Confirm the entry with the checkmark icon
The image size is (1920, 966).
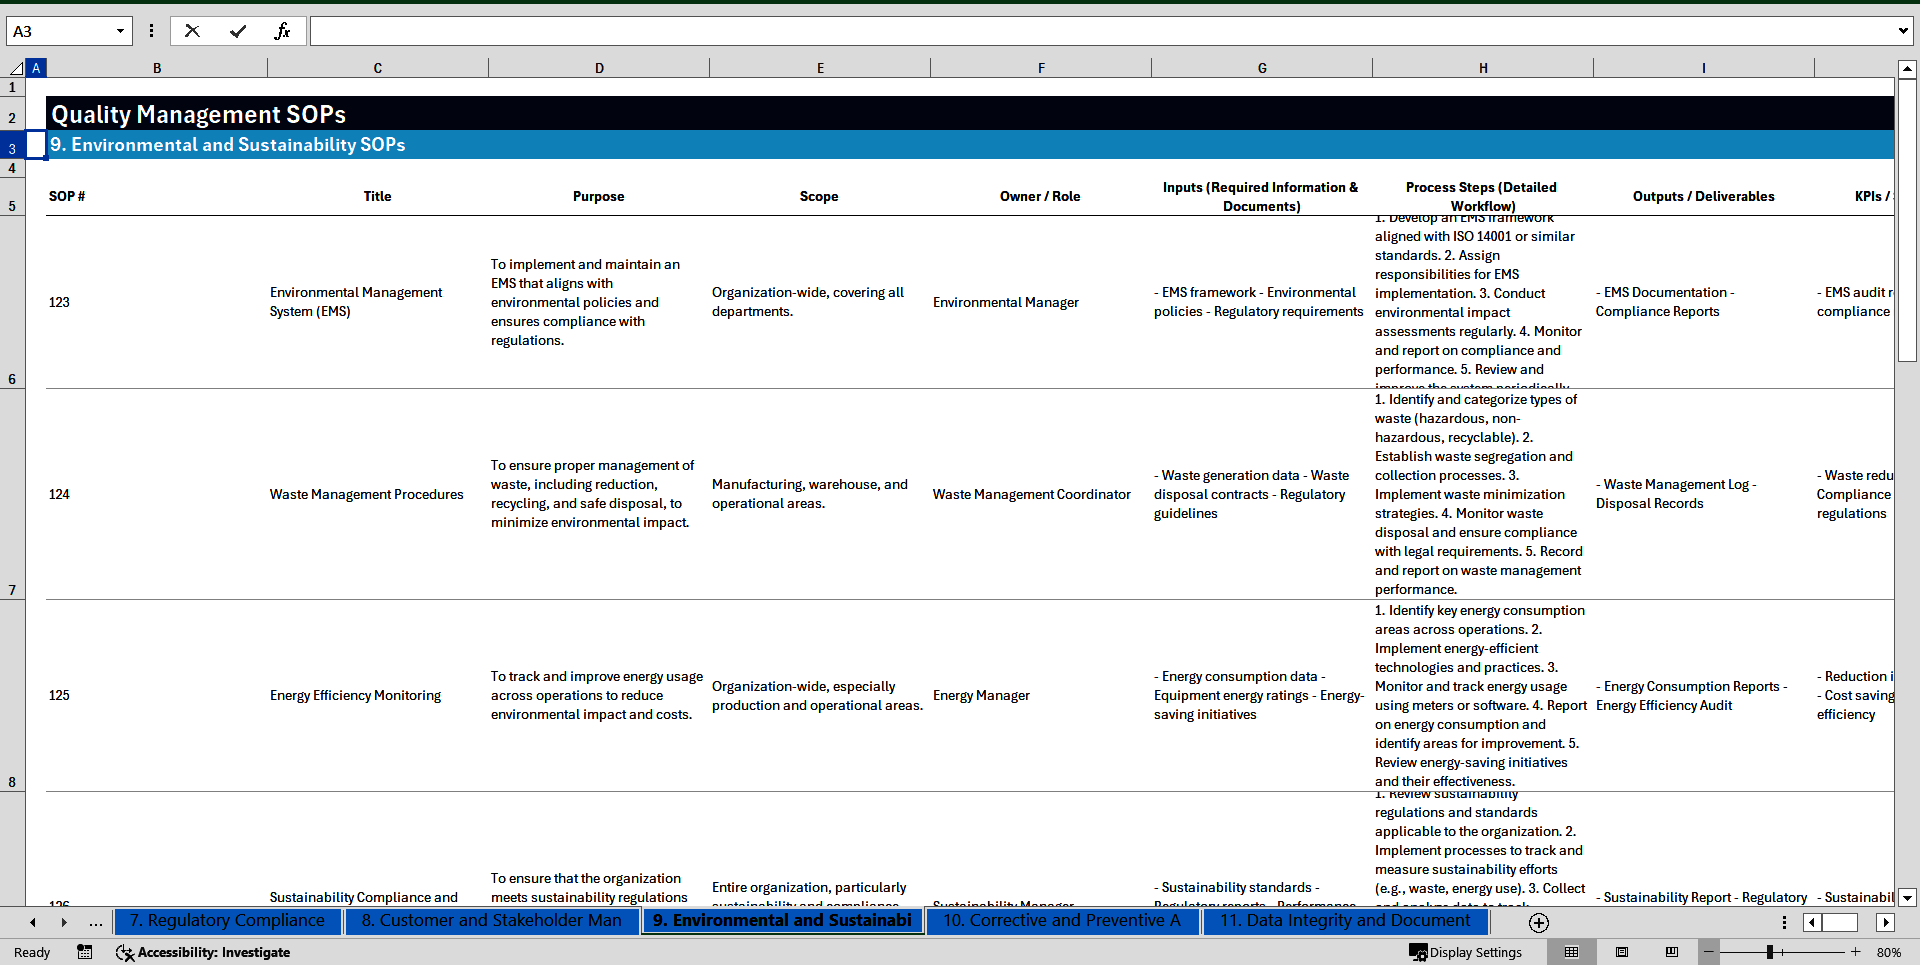(238, 31)
